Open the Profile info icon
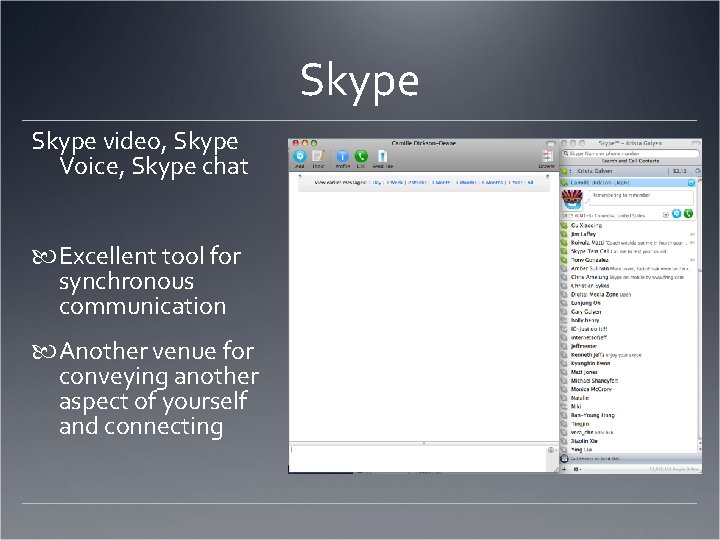The height and width of the screenshot is (540, 720). tap(343, 157)
